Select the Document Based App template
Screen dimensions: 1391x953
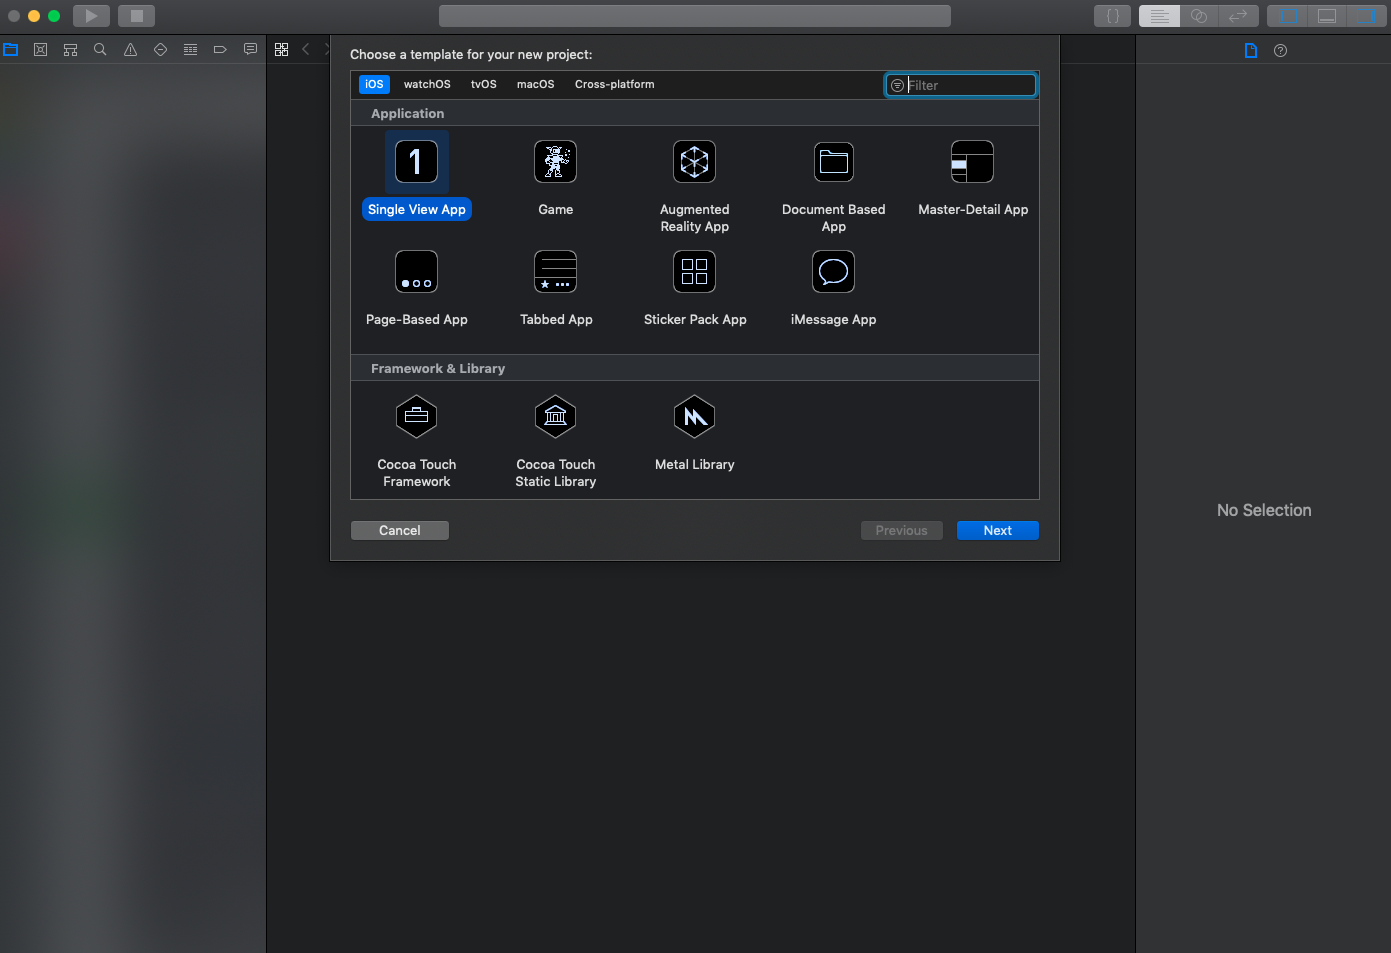coord(833,162)
